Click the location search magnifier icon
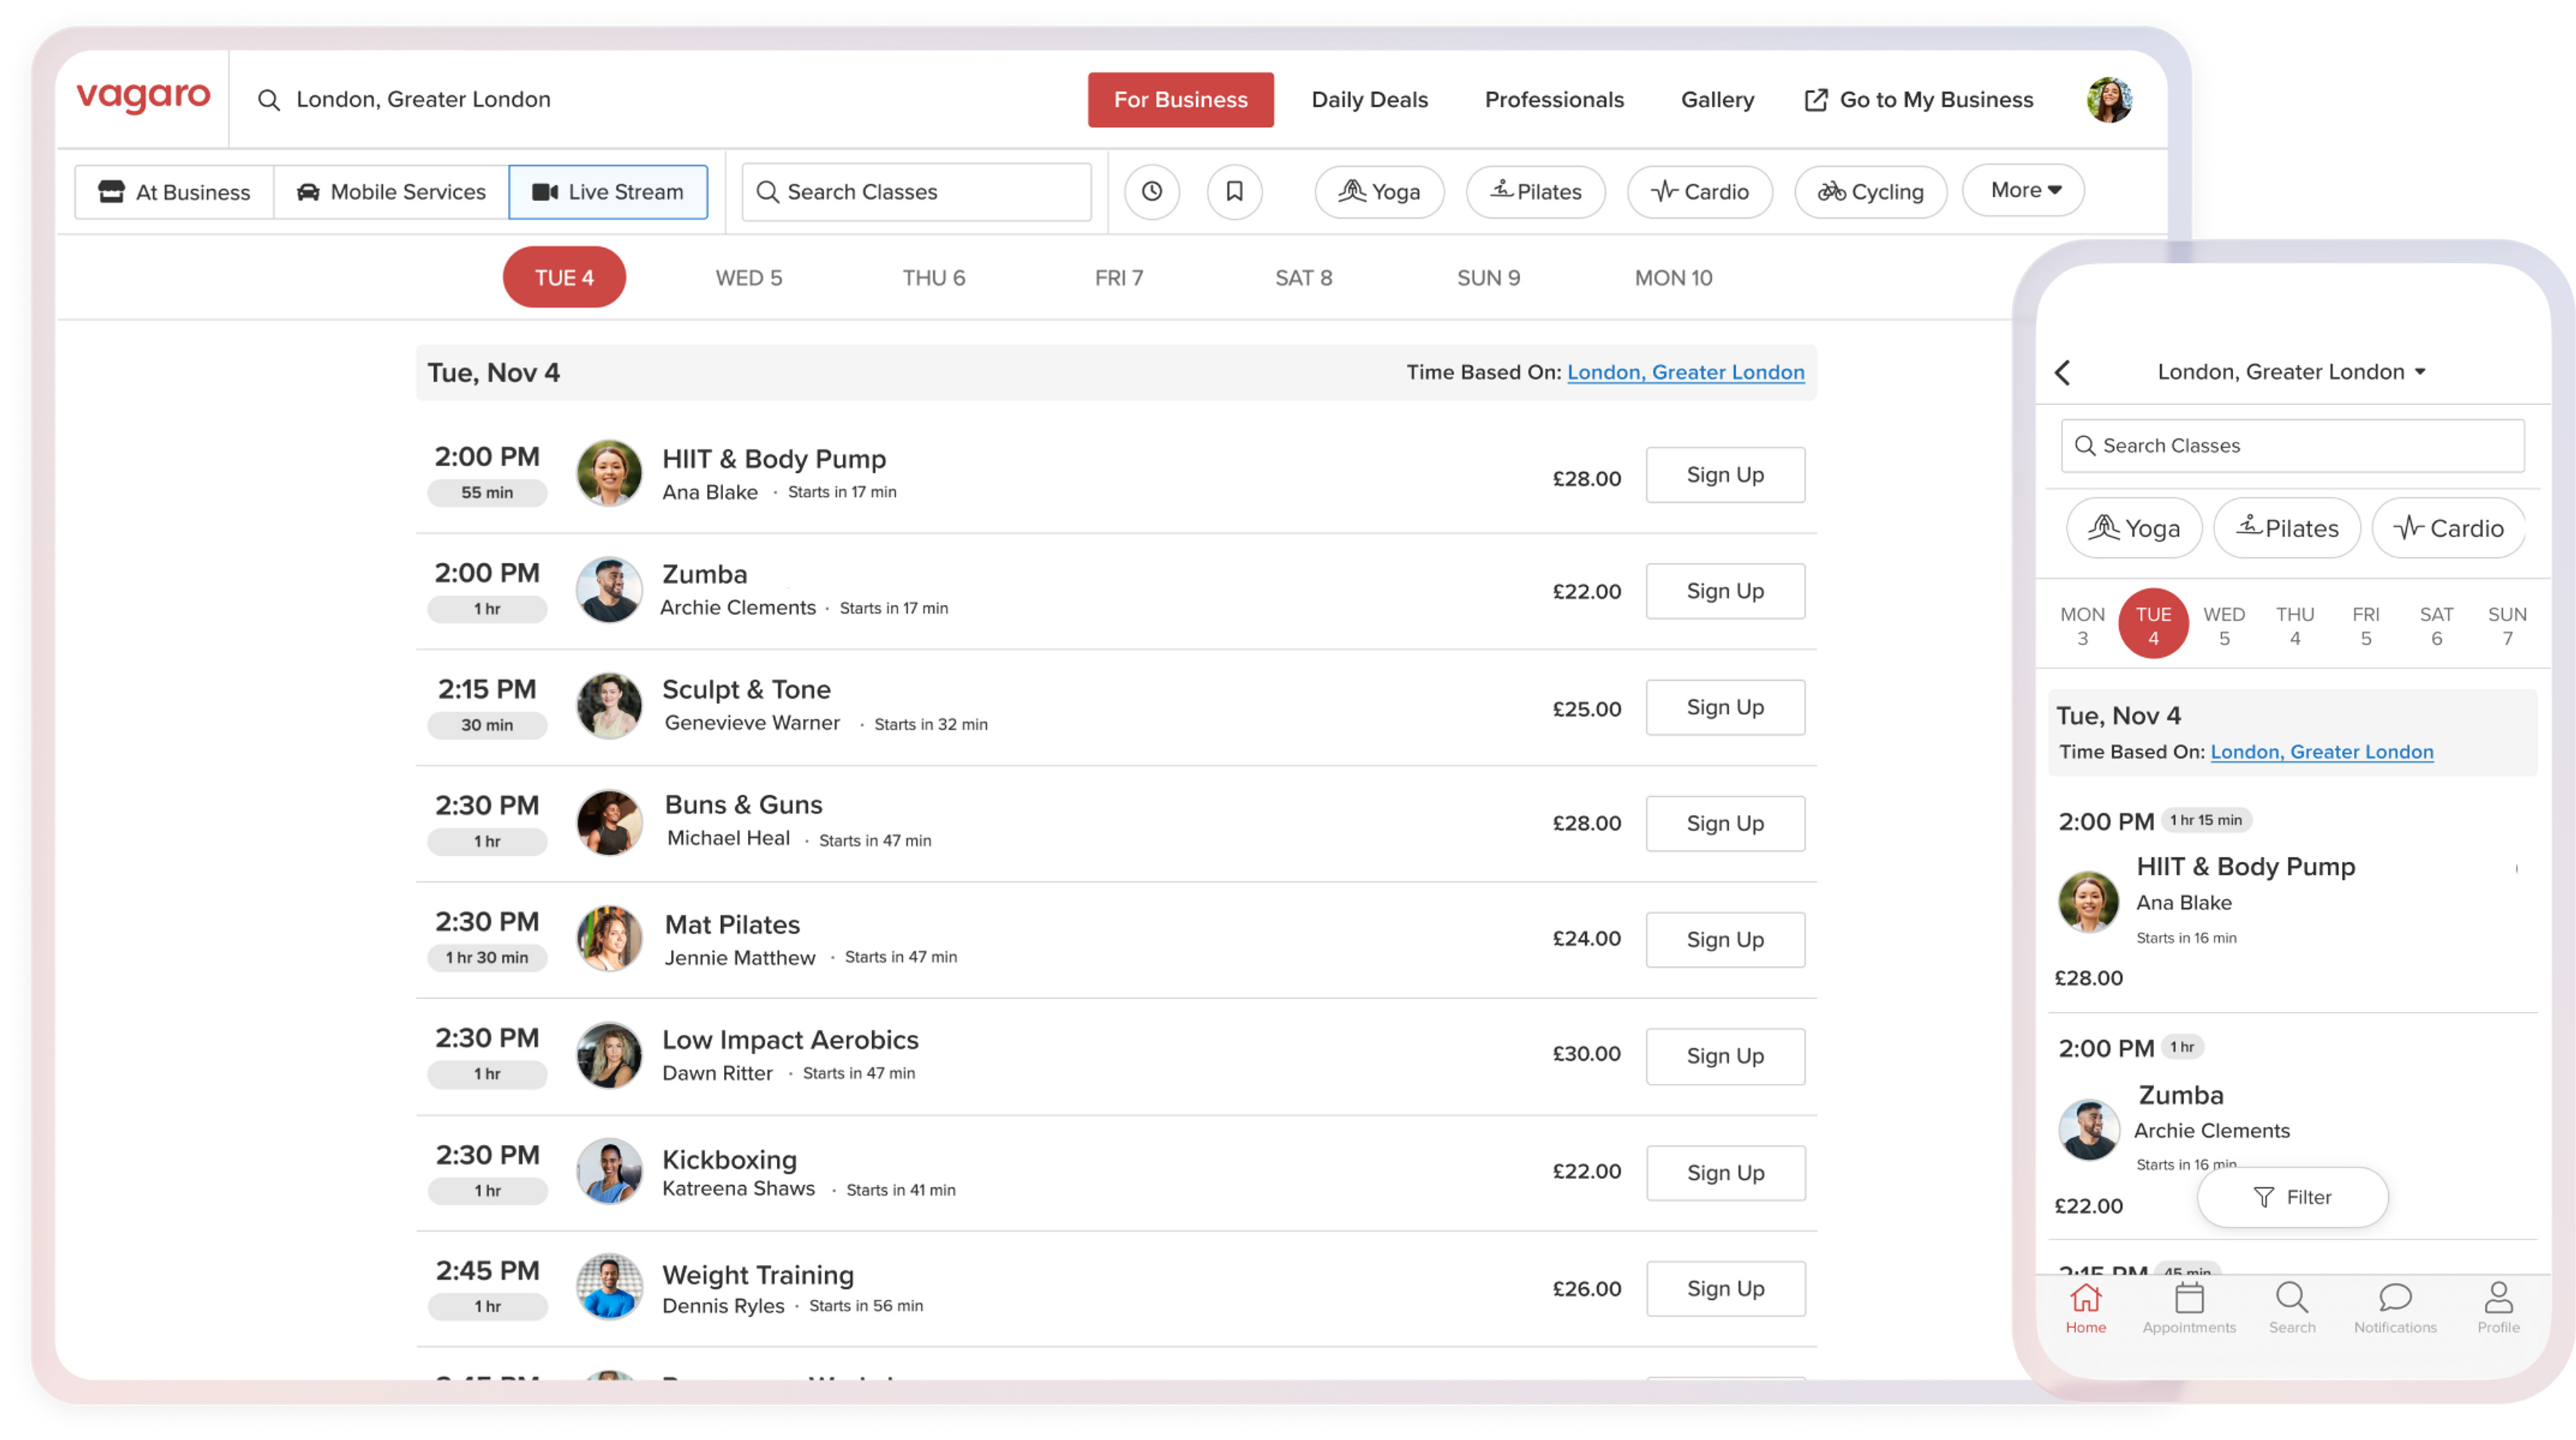Screen dimensions: 2576x1440 pyautogui.click(x=268, y=100)
